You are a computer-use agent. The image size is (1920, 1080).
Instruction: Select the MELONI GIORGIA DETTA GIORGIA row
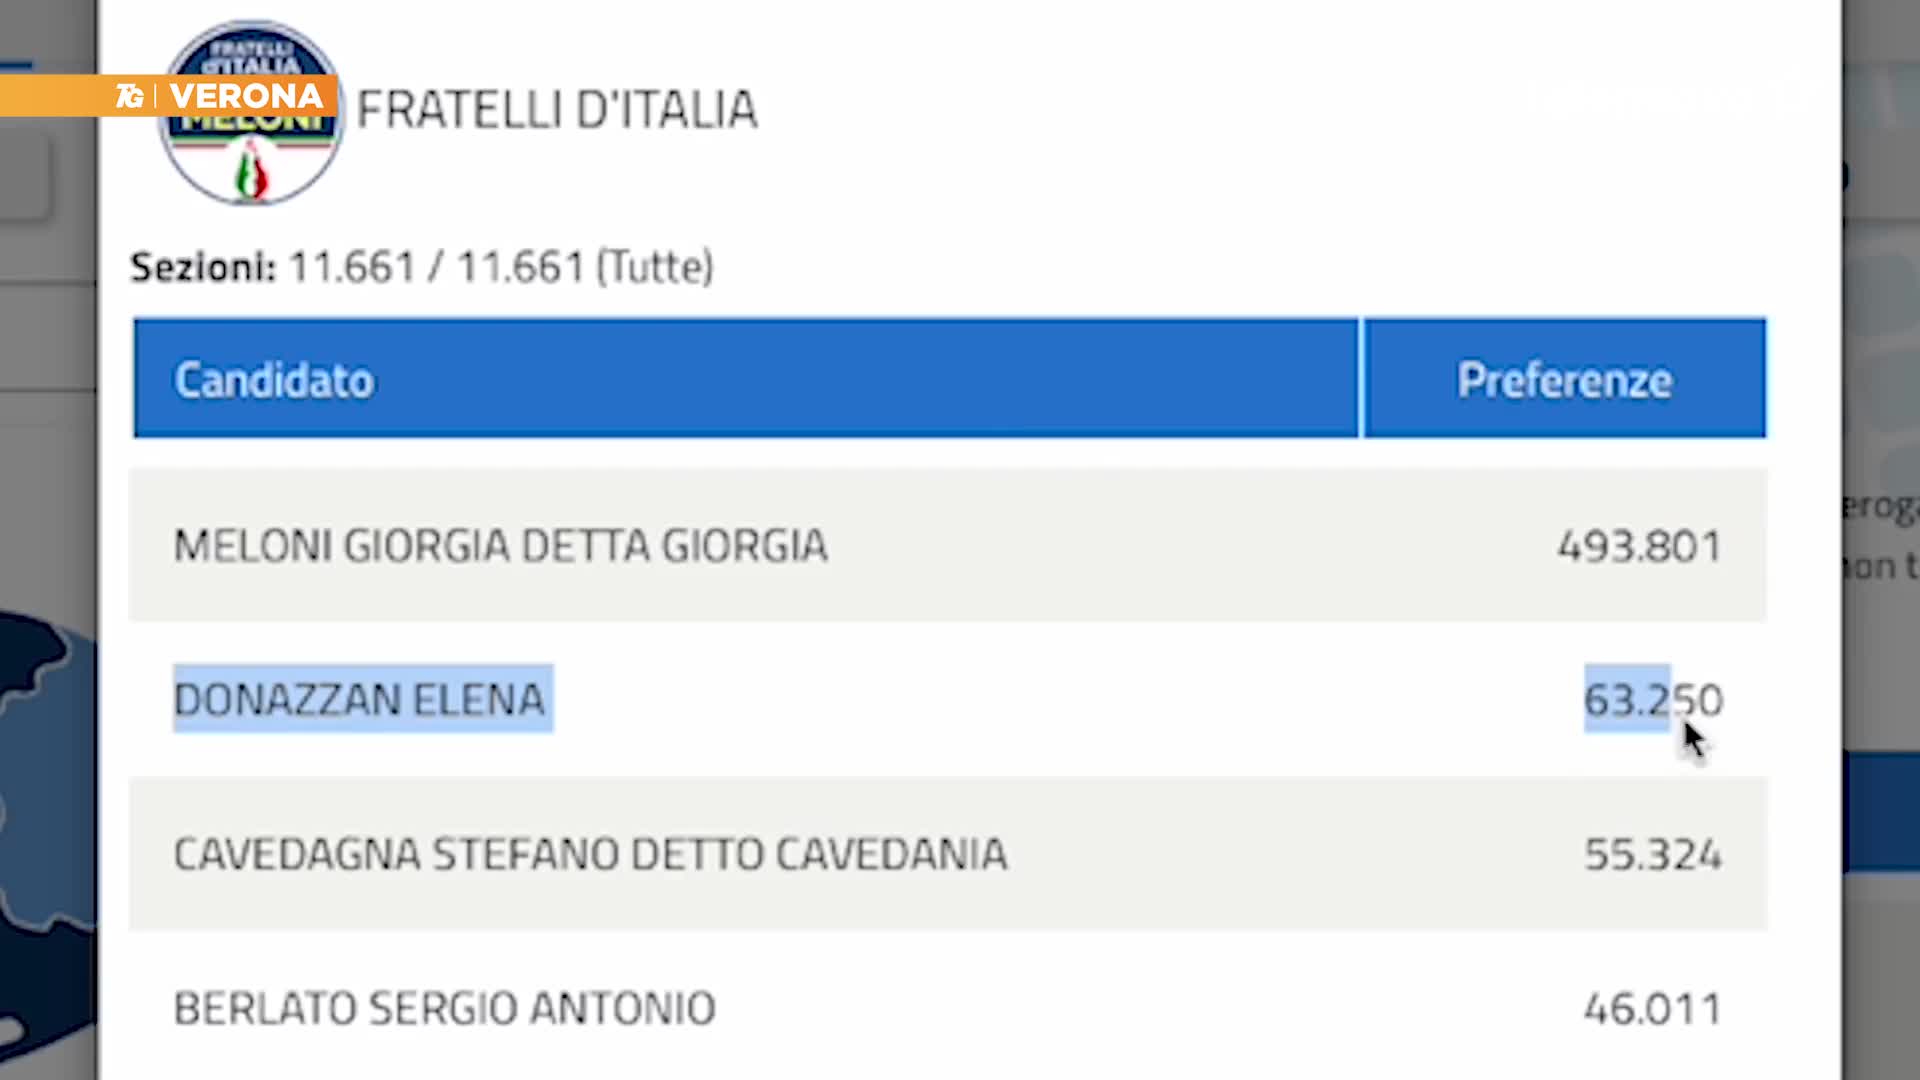[x=500, y=546]
